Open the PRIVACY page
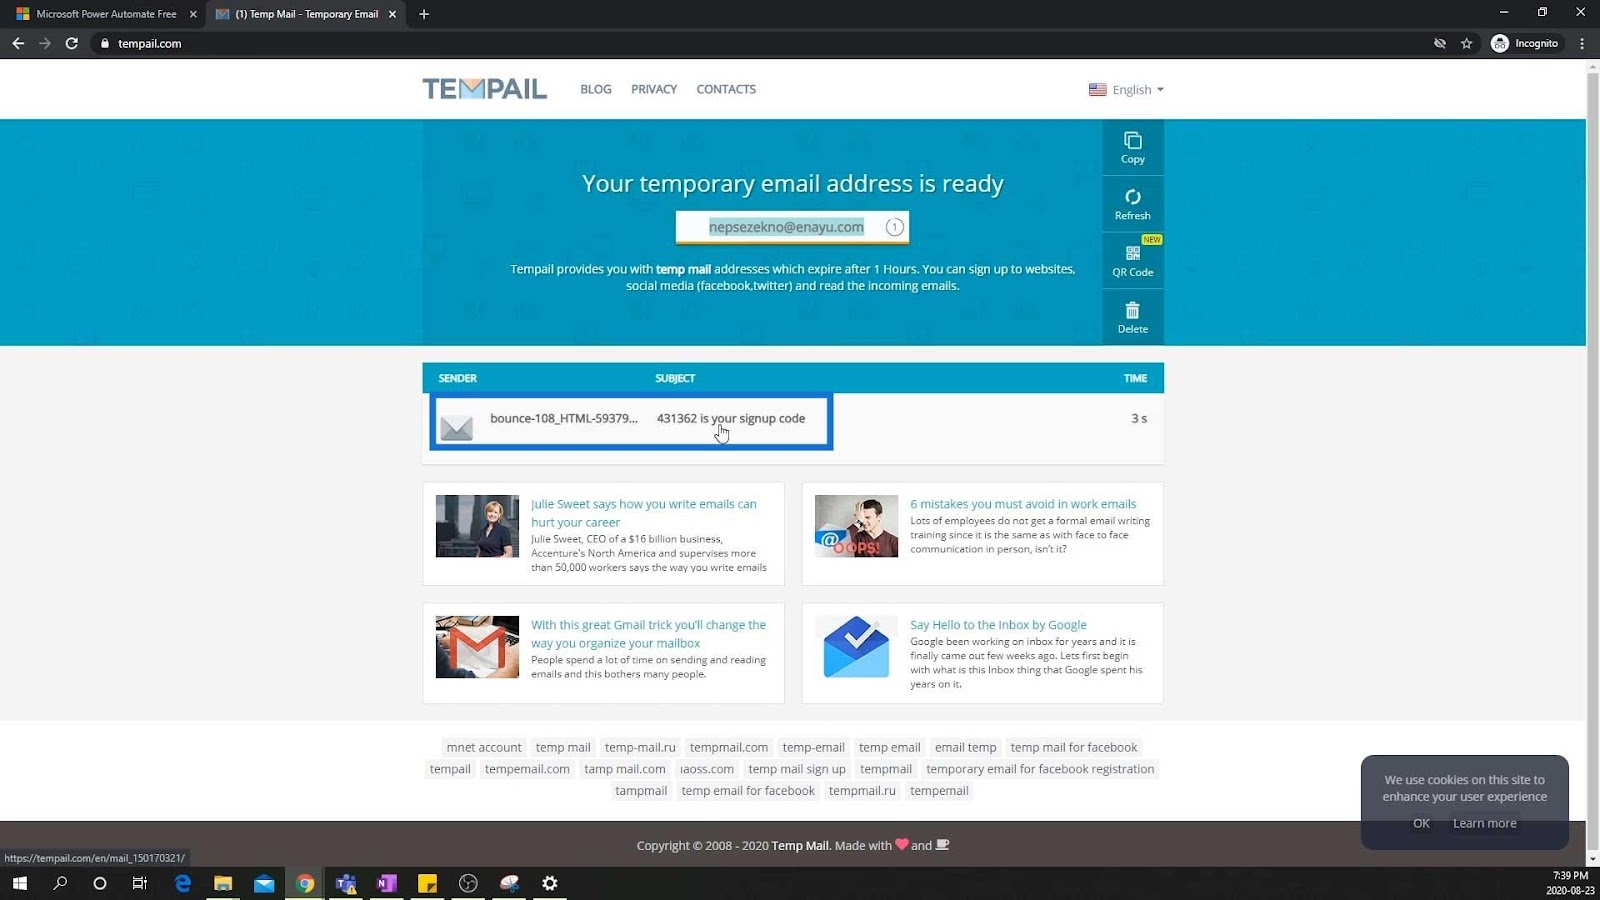This screenshot has width=1600, height=900. pyautogui.click(x=654, y=89)
